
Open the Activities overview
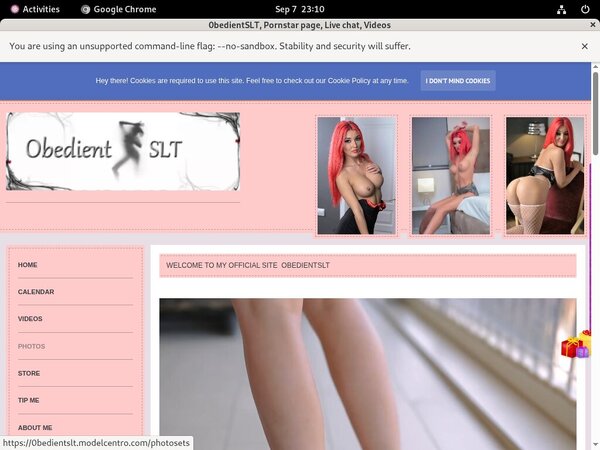coord(34,9)
